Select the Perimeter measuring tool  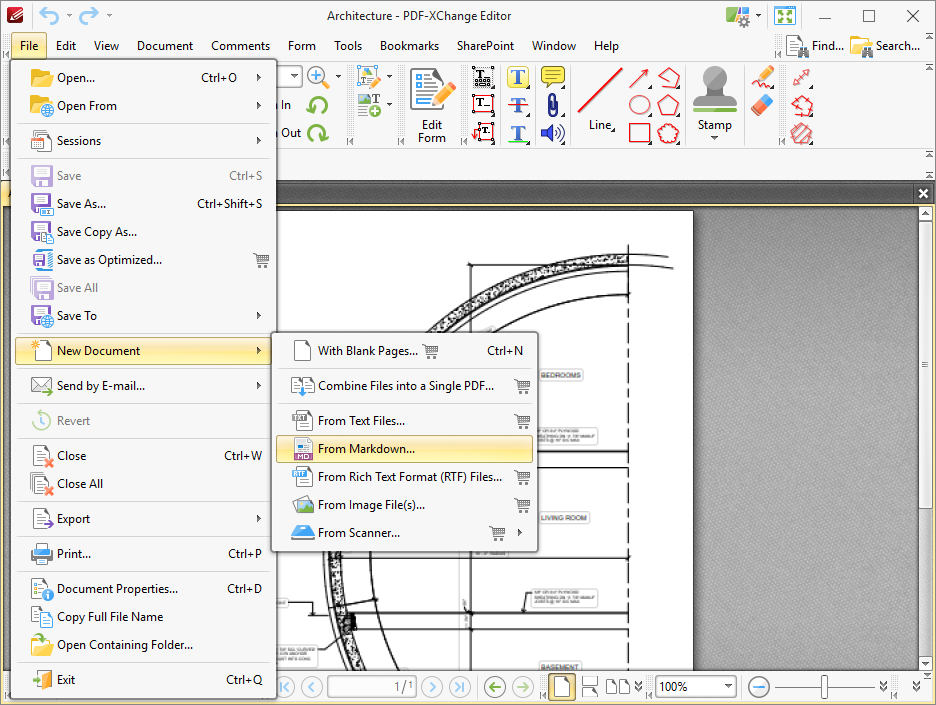(801, 106)
